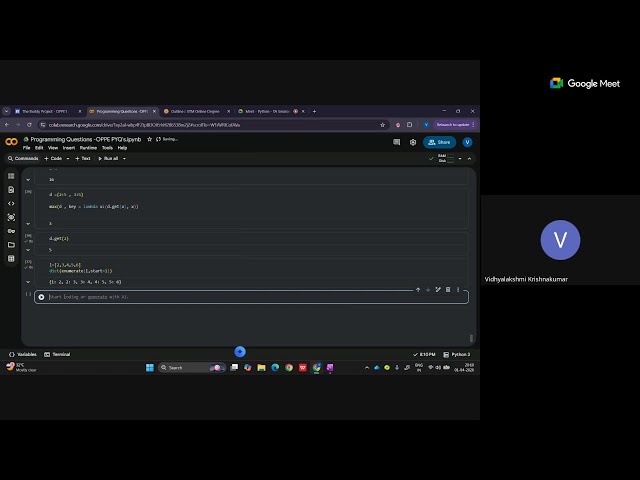Collapse the output of the max lambda cell

[28, 223]
